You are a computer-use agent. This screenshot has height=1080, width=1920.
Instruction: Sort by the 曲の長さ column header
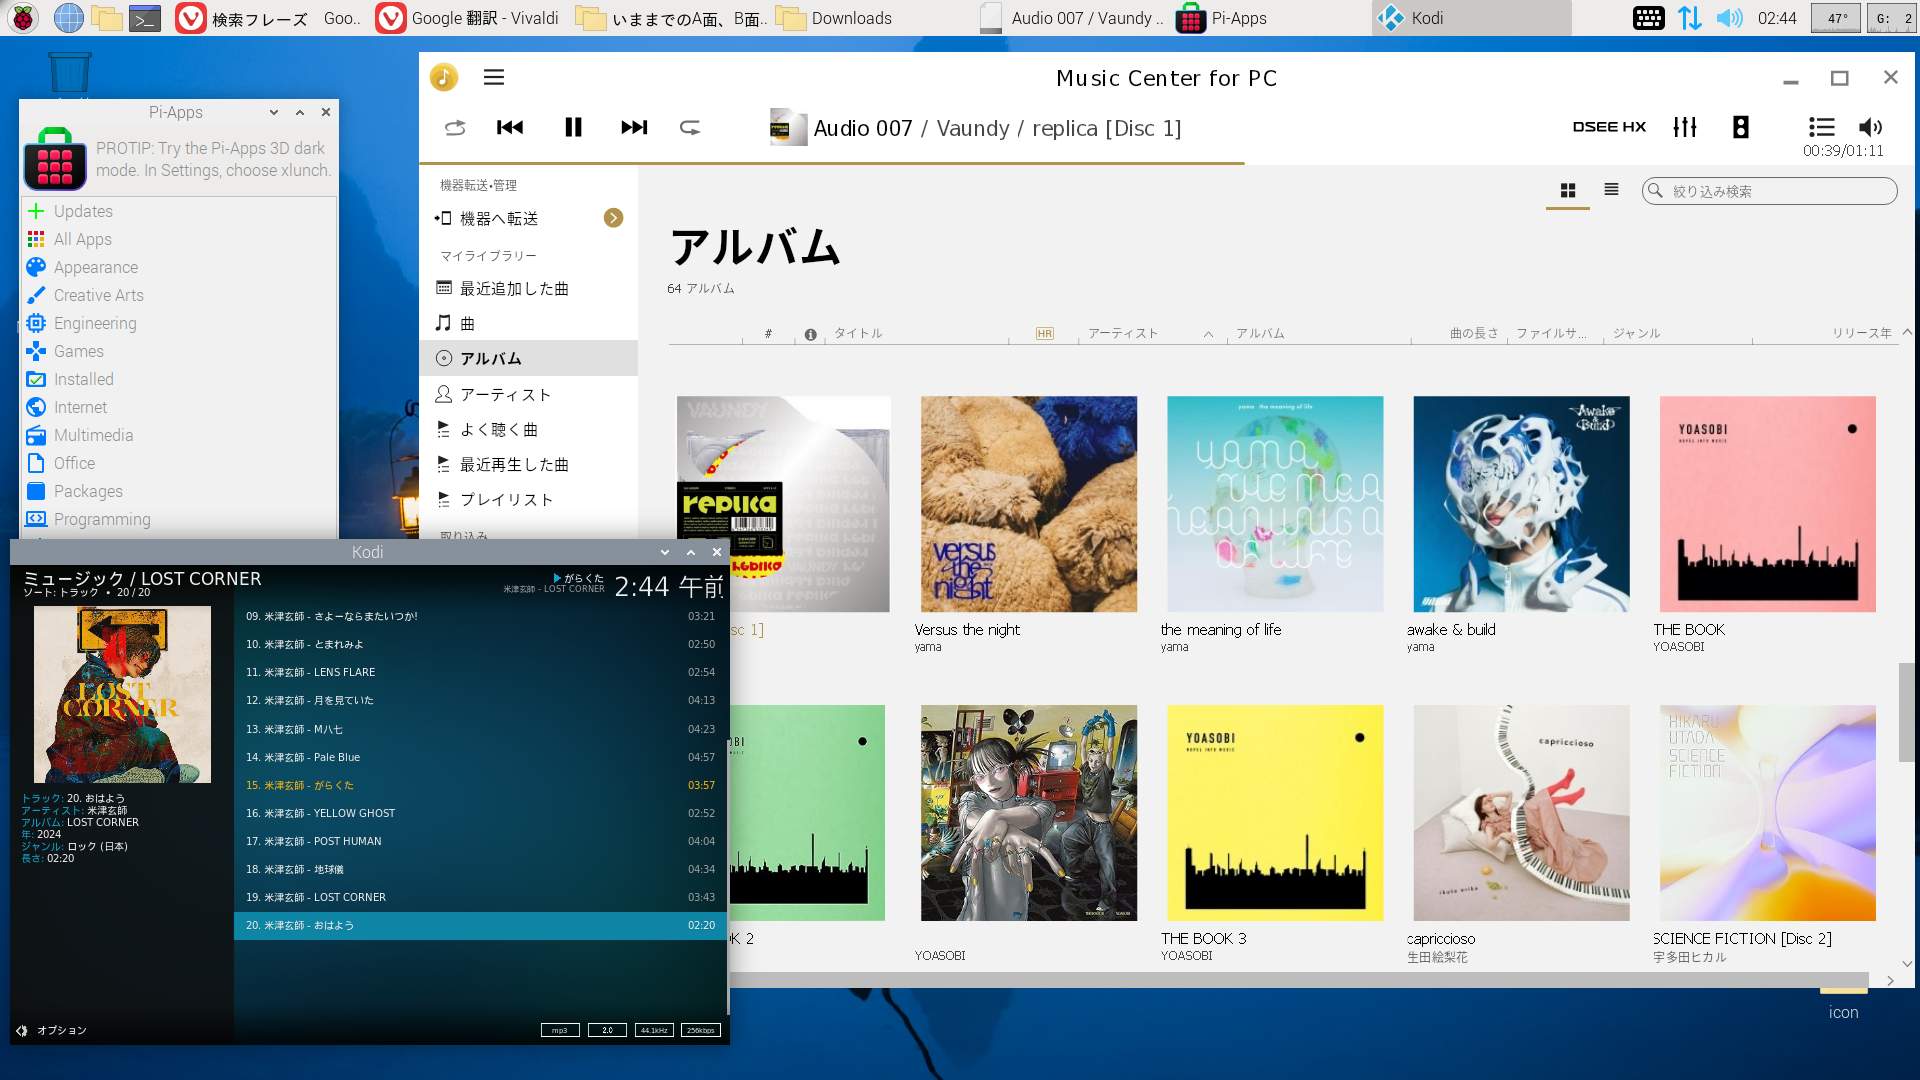pos(1474,333)
